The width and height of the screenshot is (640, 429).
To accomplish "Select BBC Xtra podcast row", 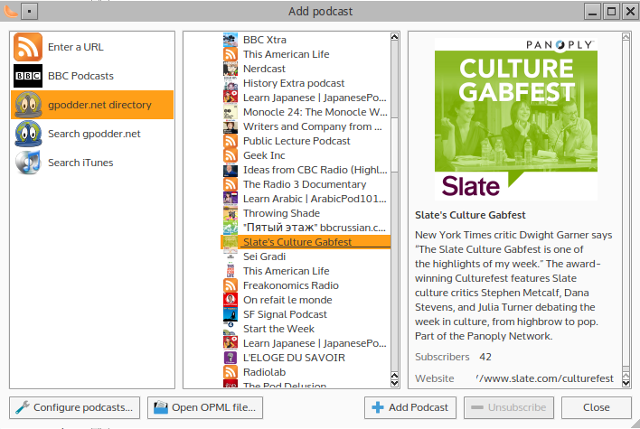I will (x=306, y=40).
